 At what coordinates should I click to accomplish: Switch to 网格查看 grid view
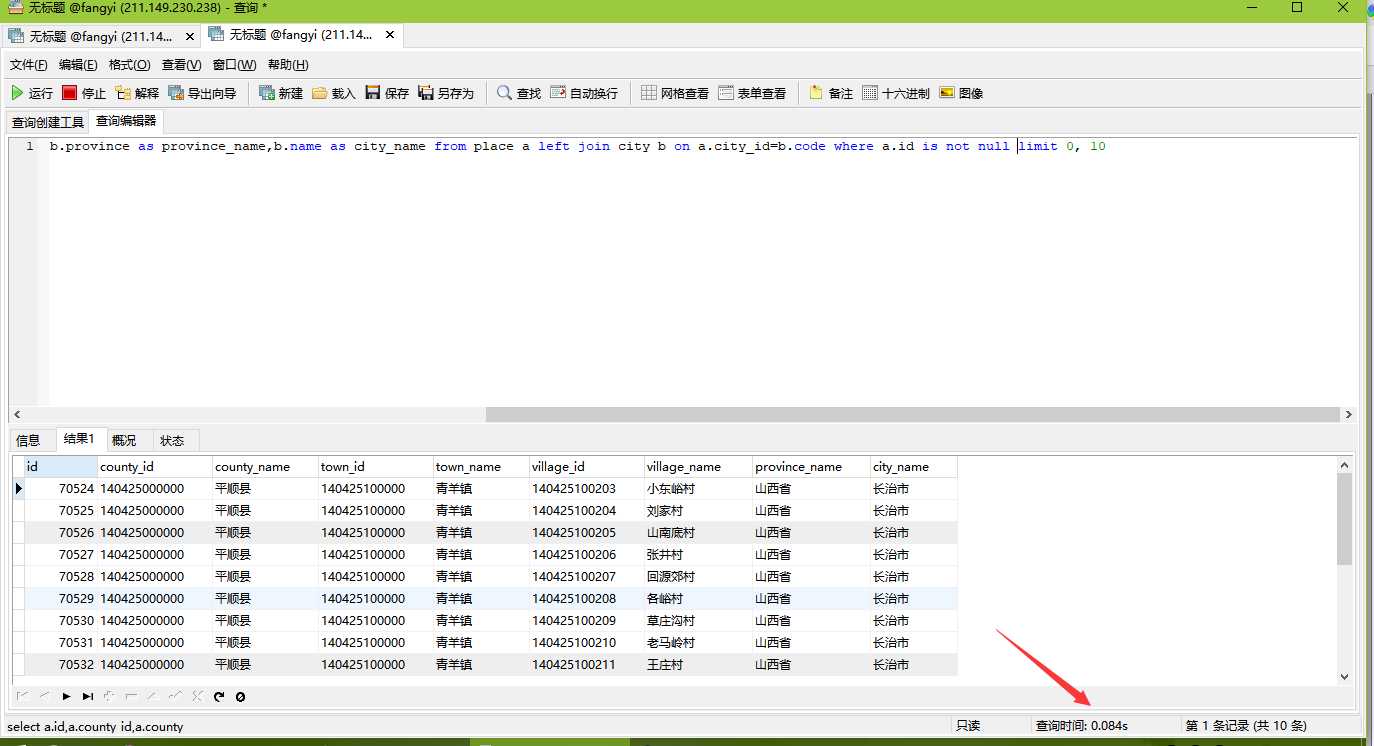click(675, 93)
